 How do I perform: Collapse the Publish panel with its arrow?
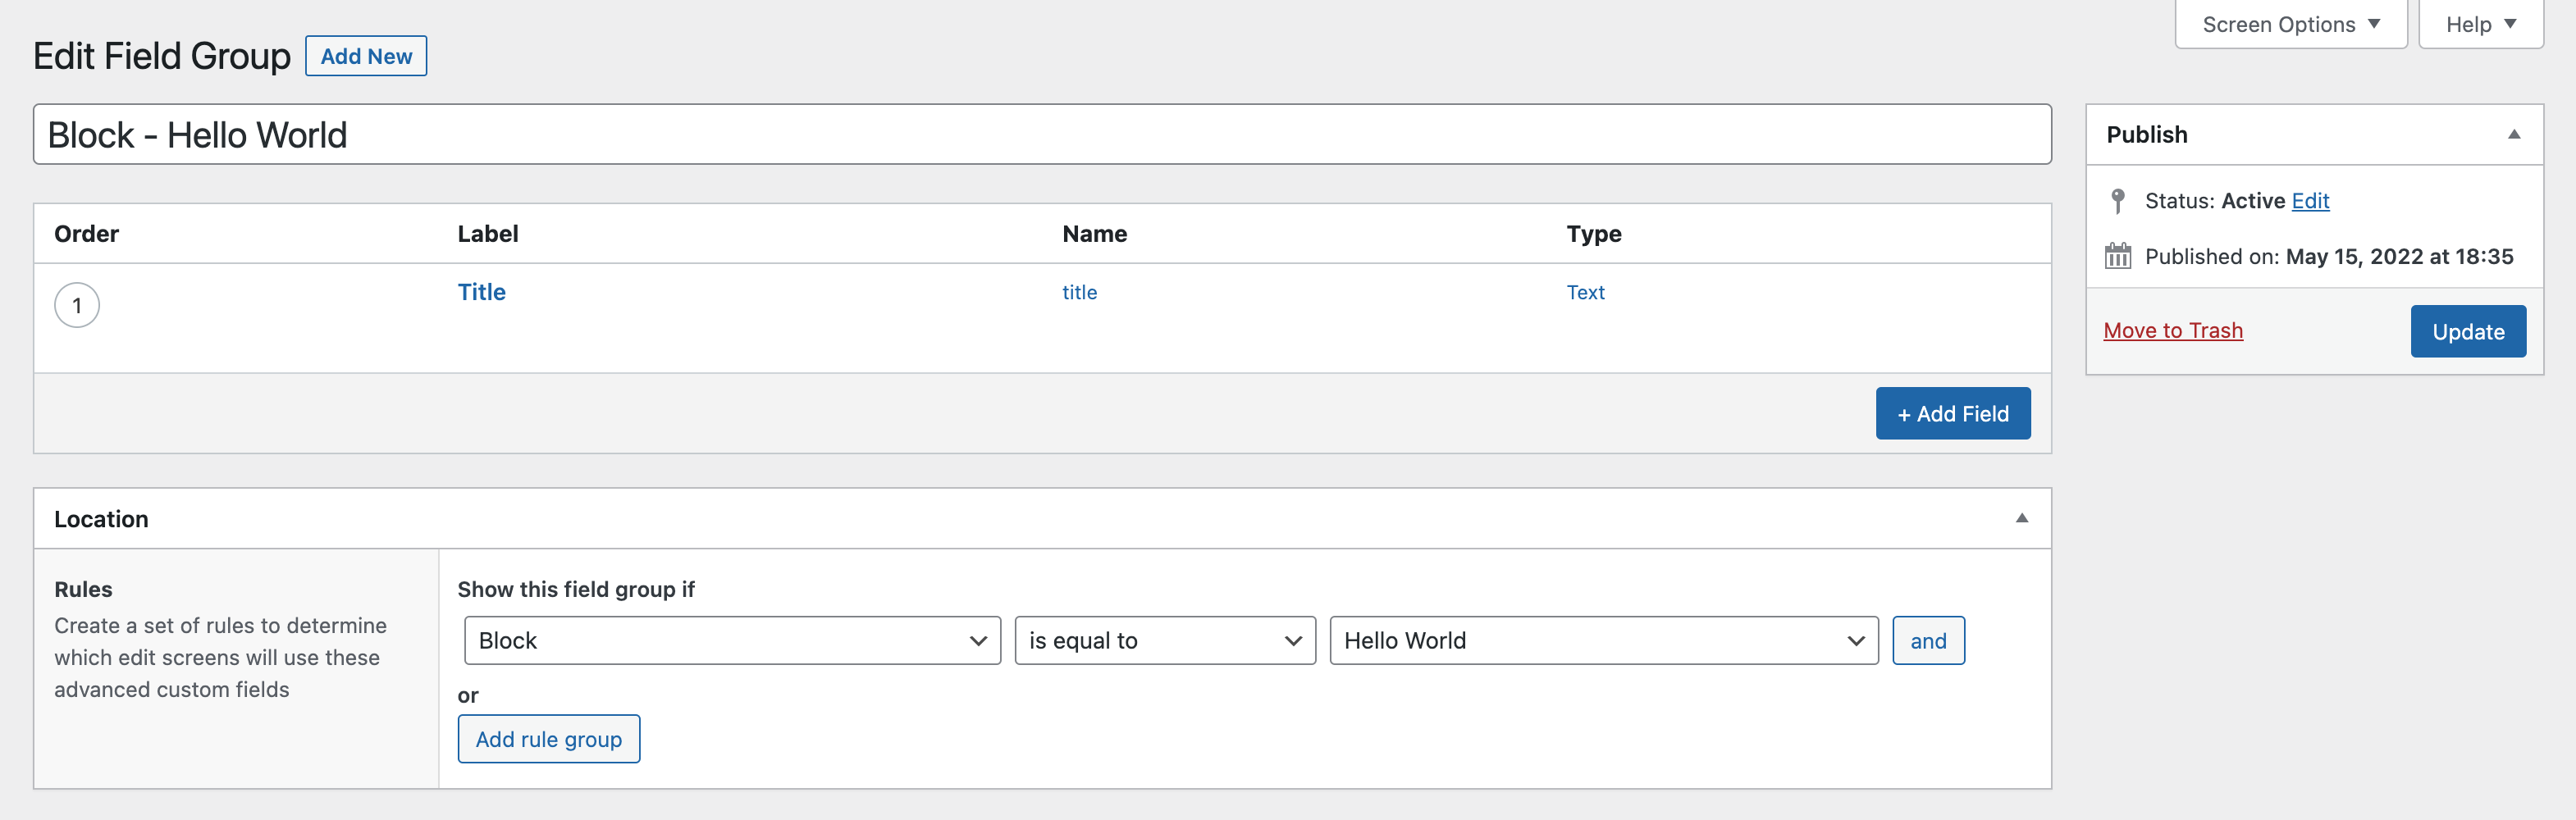2513,134
